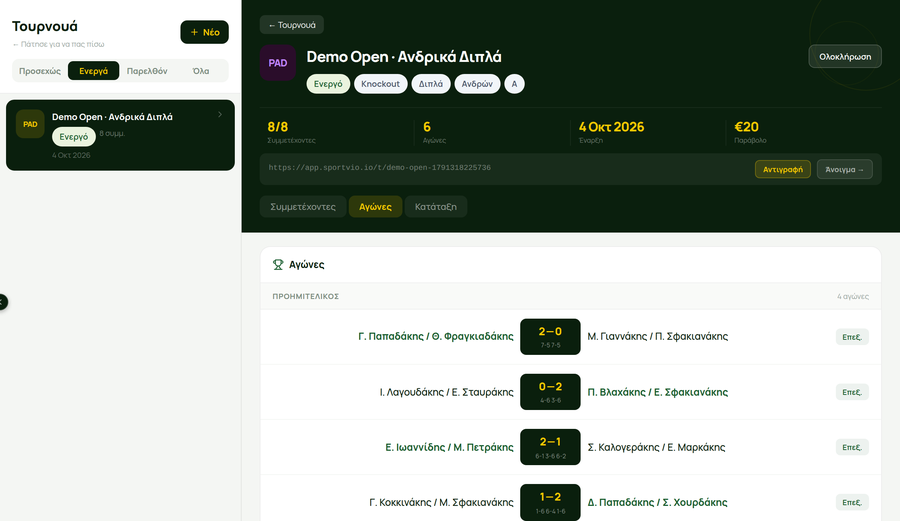The height and width of the screenshot is (521, 900).
Task: Click the 1–2 score box
Action: click(550, 502)
